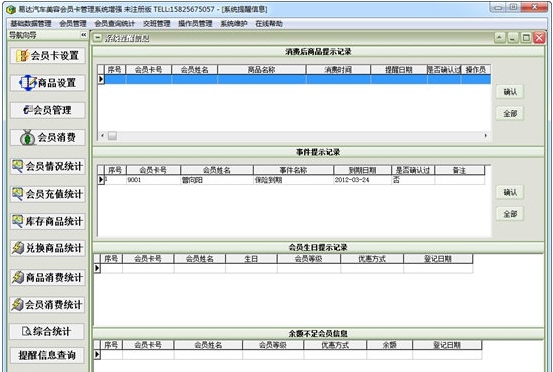The image size is (553, 372).
Task: Click row indicator arrow in birthday grid
Action: tap(97, 268)
